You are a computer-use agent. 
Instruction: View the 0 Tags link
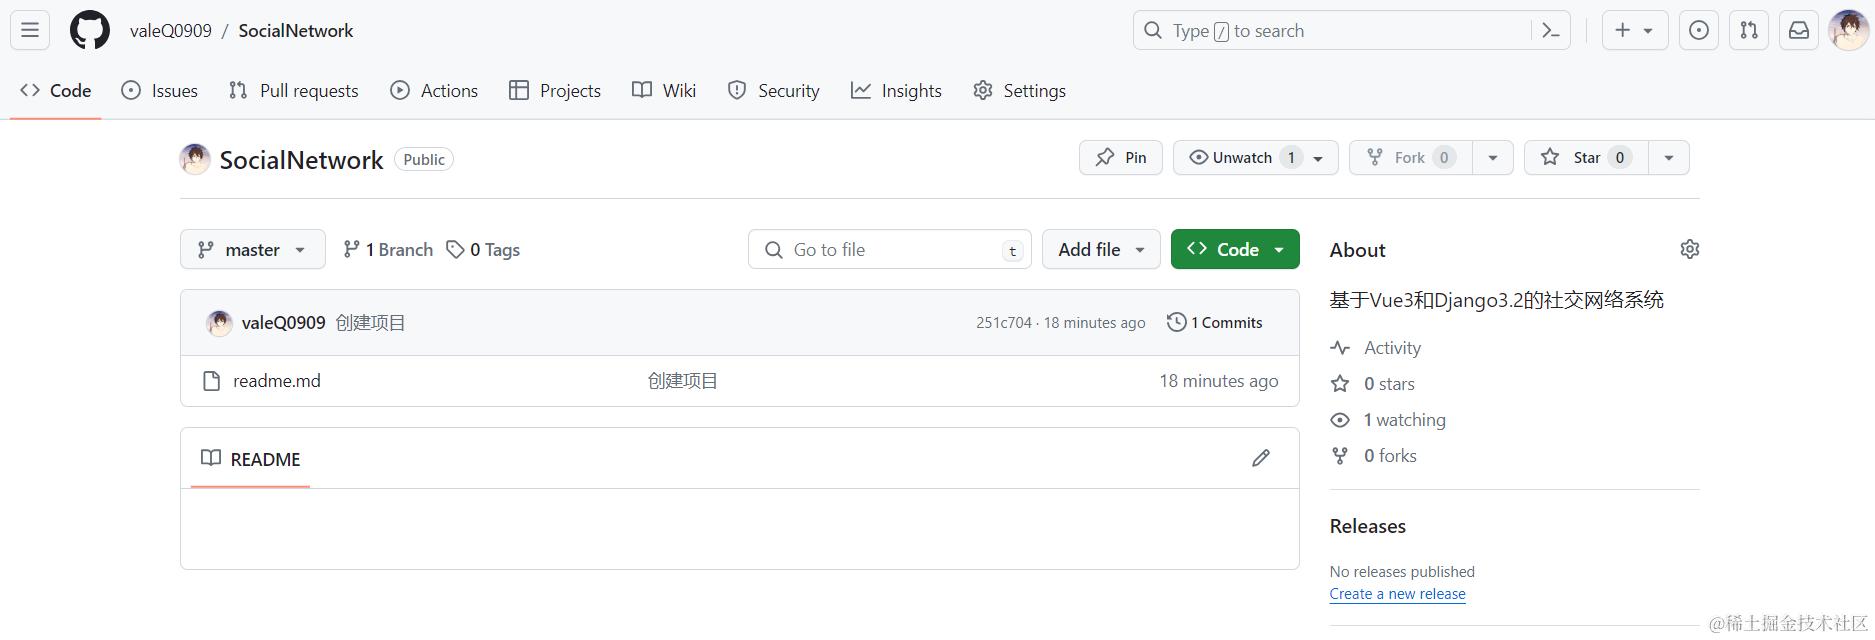click(483, 250)
